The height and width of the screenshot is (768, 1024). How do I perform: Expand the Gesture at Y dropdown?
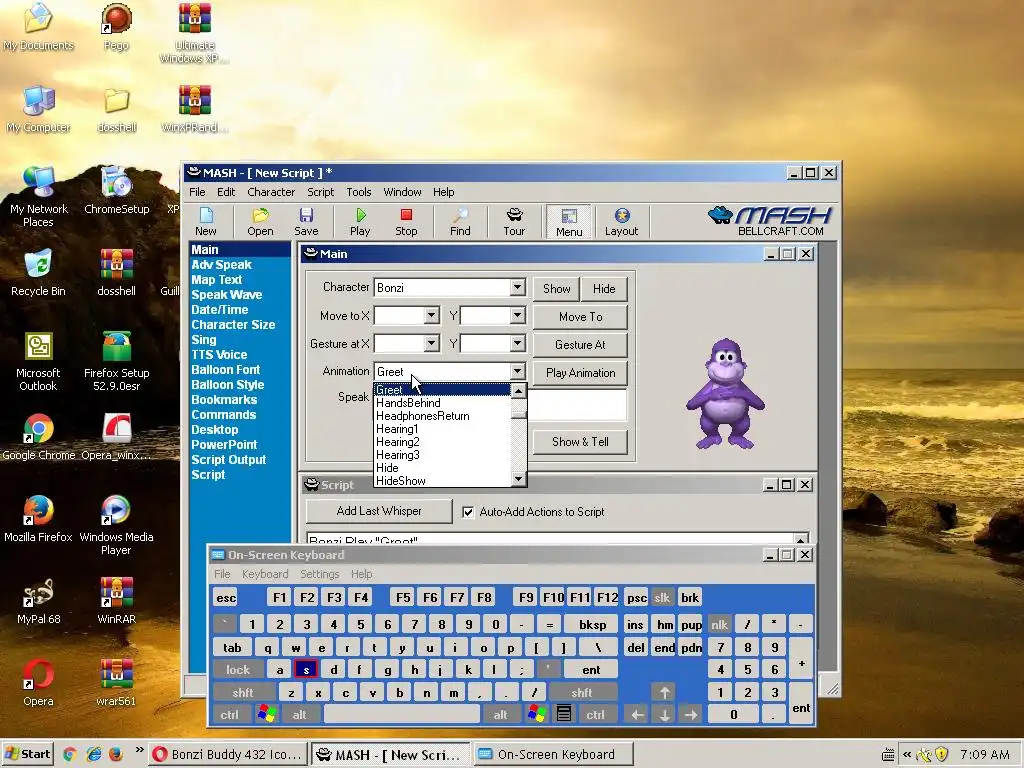pos(517,344)
